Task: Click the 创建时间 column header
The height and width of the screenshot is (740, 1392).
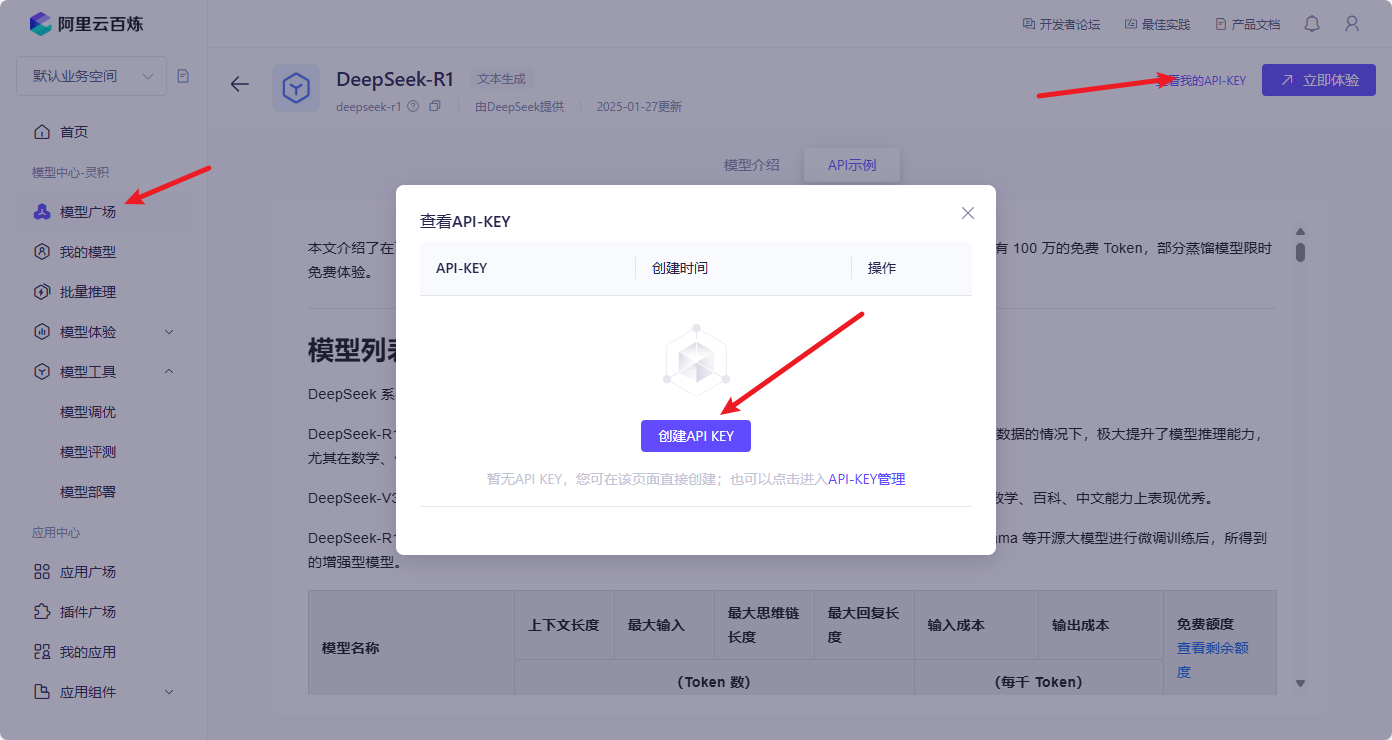Action: point(680,268)
